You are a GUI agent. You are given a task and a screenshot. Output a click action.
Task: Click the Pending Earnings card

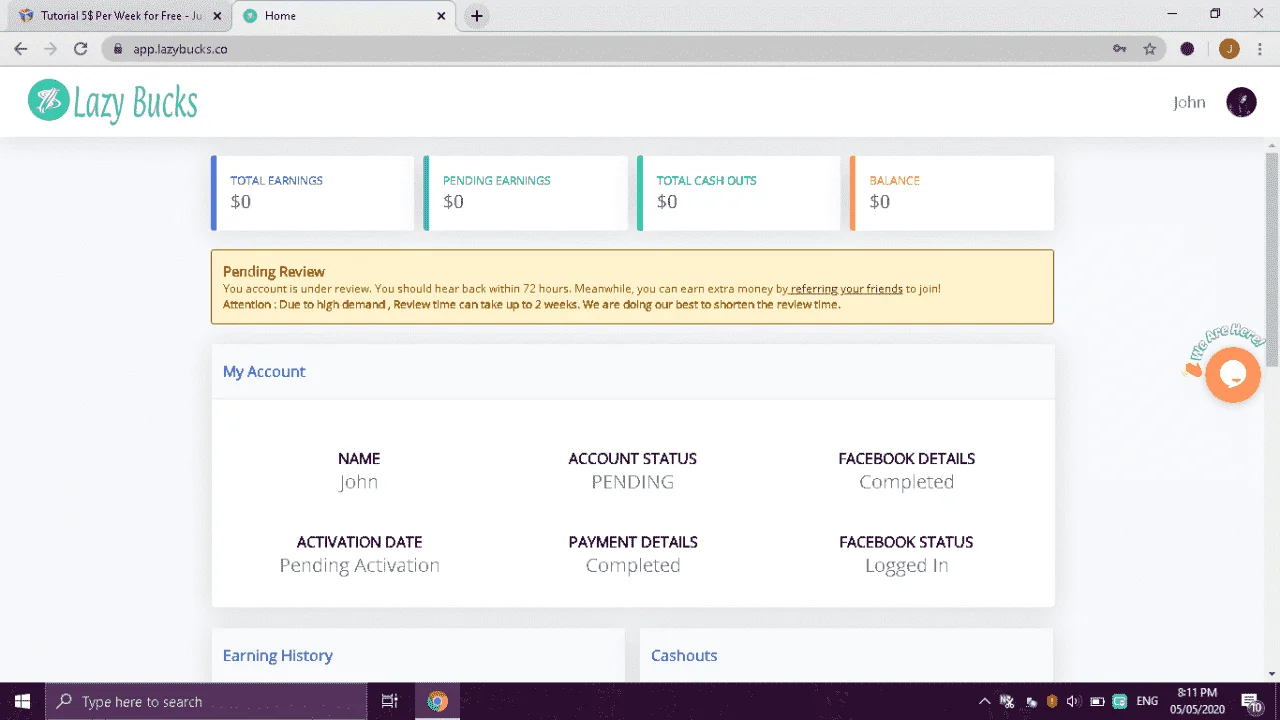pyautogui.click(x=525, y=193)
